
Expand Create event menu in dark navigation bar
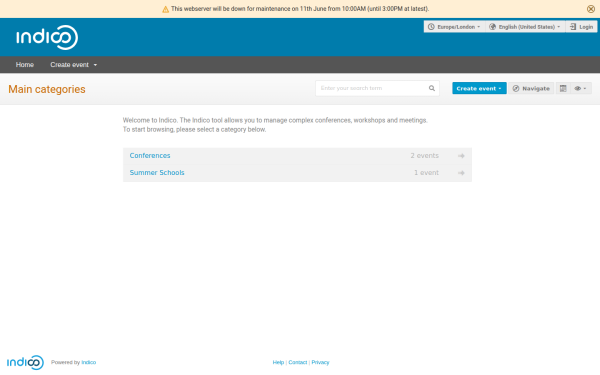(x=73, y=65)
